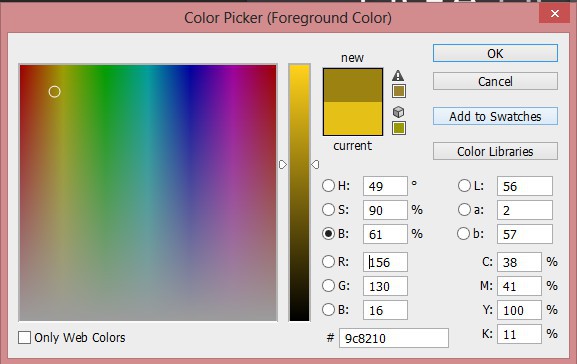The width and height of the screenshot is (577, 364).
Task: Click the left slider arrow handle
Action: click(x=283, y=165)
